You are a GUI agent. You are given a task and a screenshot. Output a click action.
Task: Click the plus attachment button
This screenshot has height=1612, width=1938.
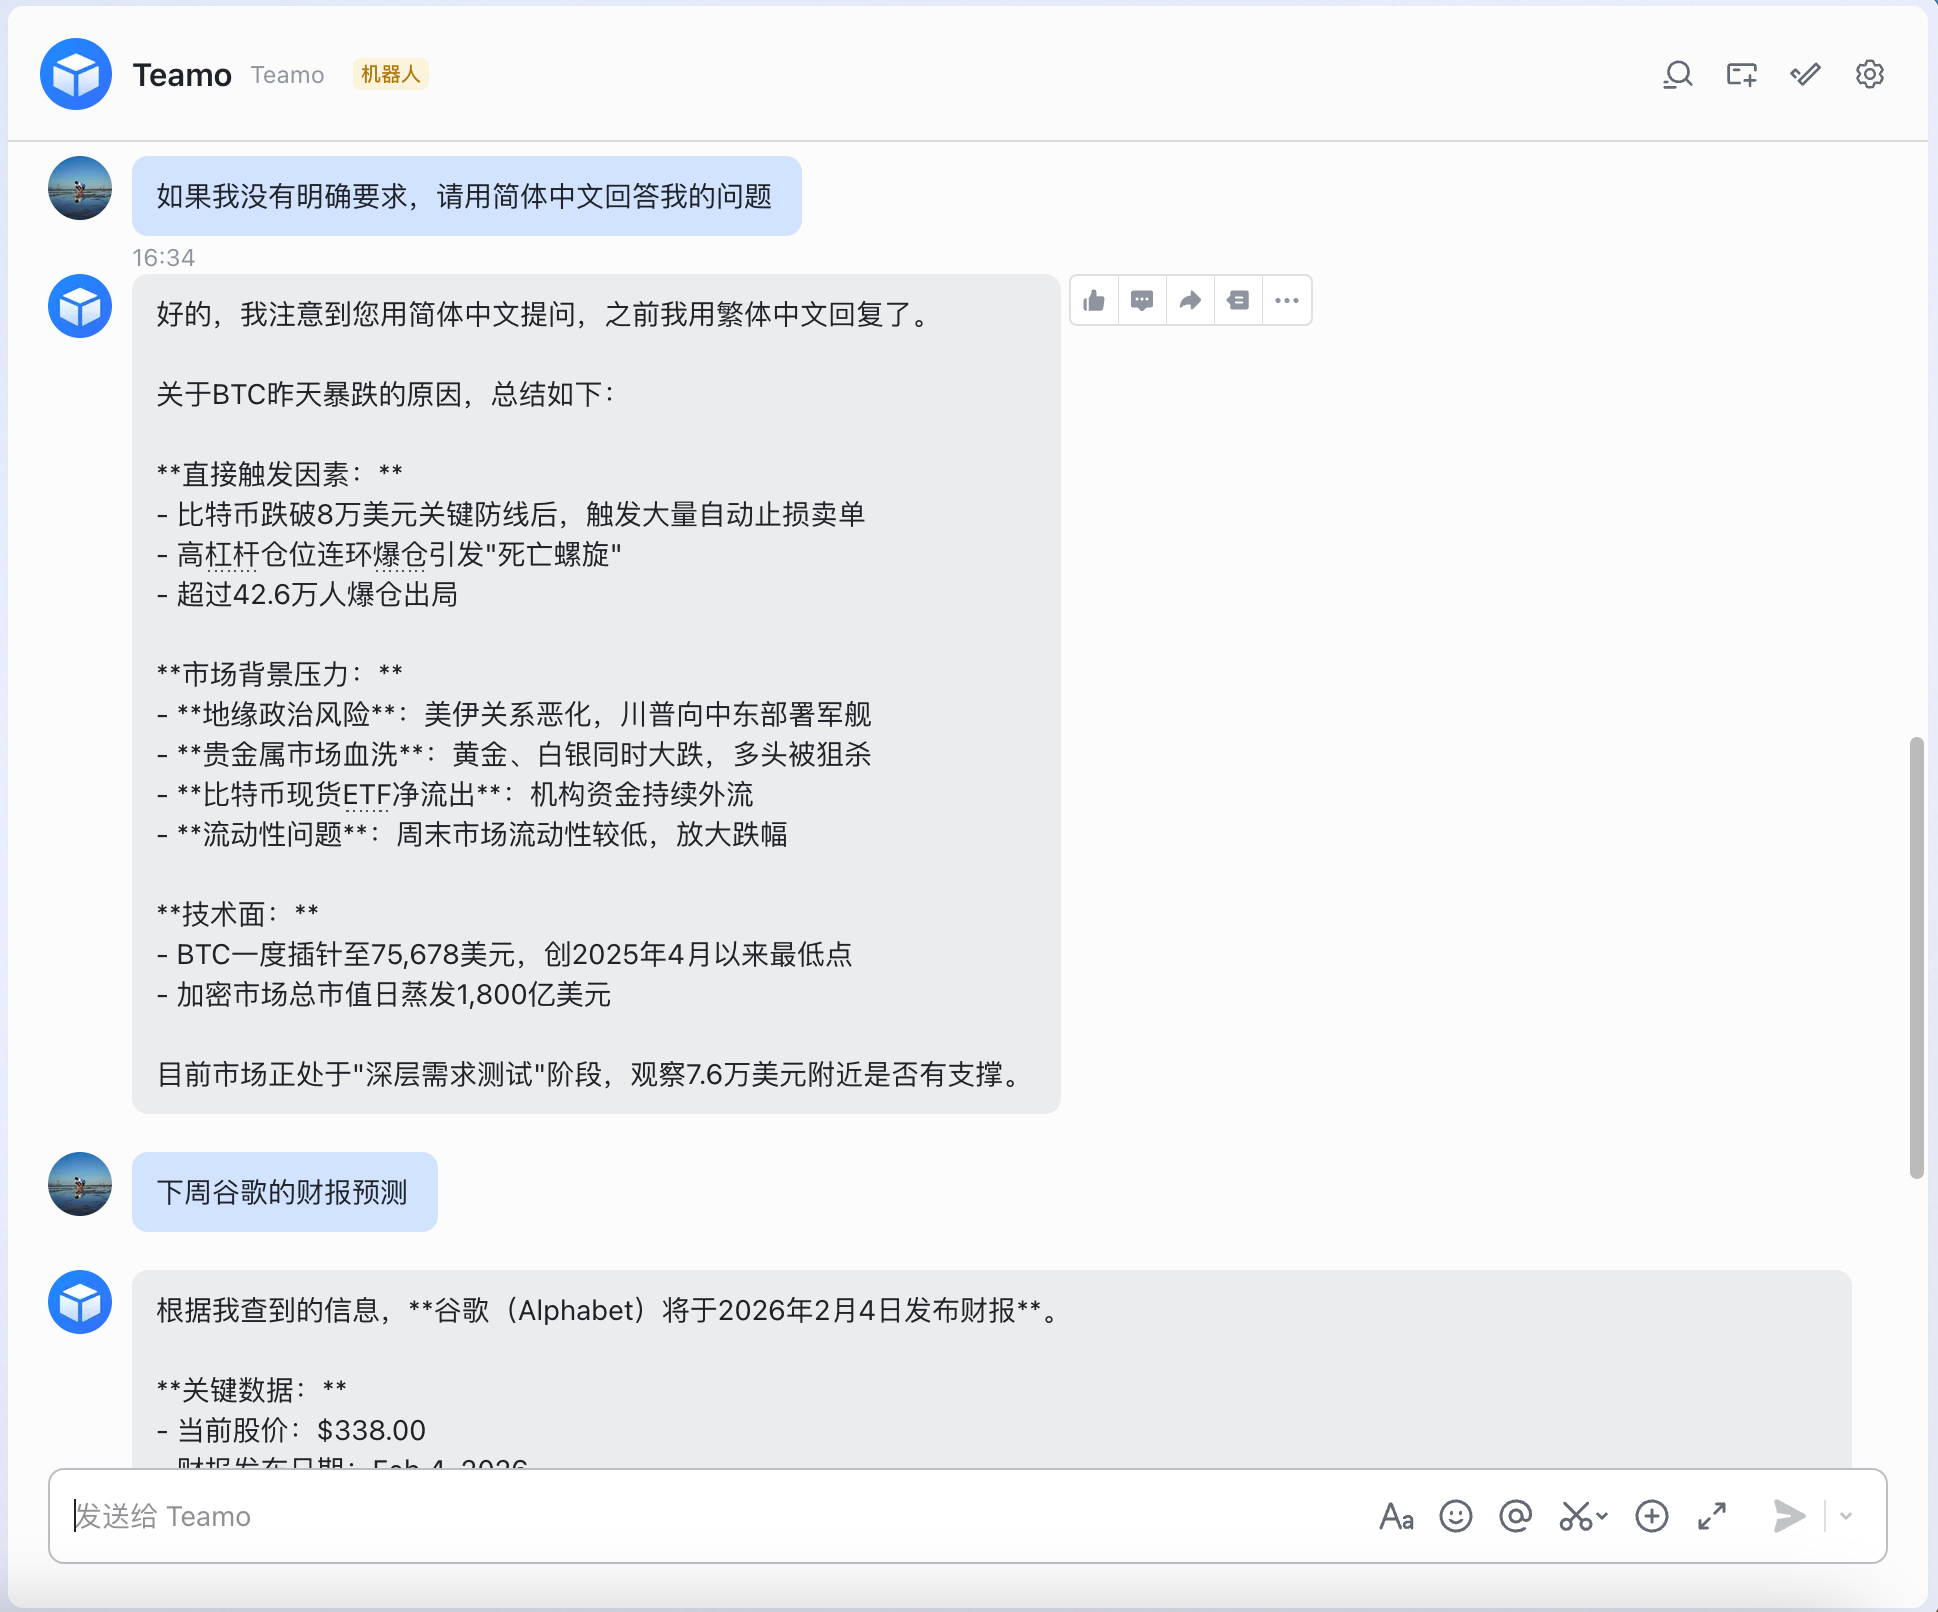tap(1652, 1517)
